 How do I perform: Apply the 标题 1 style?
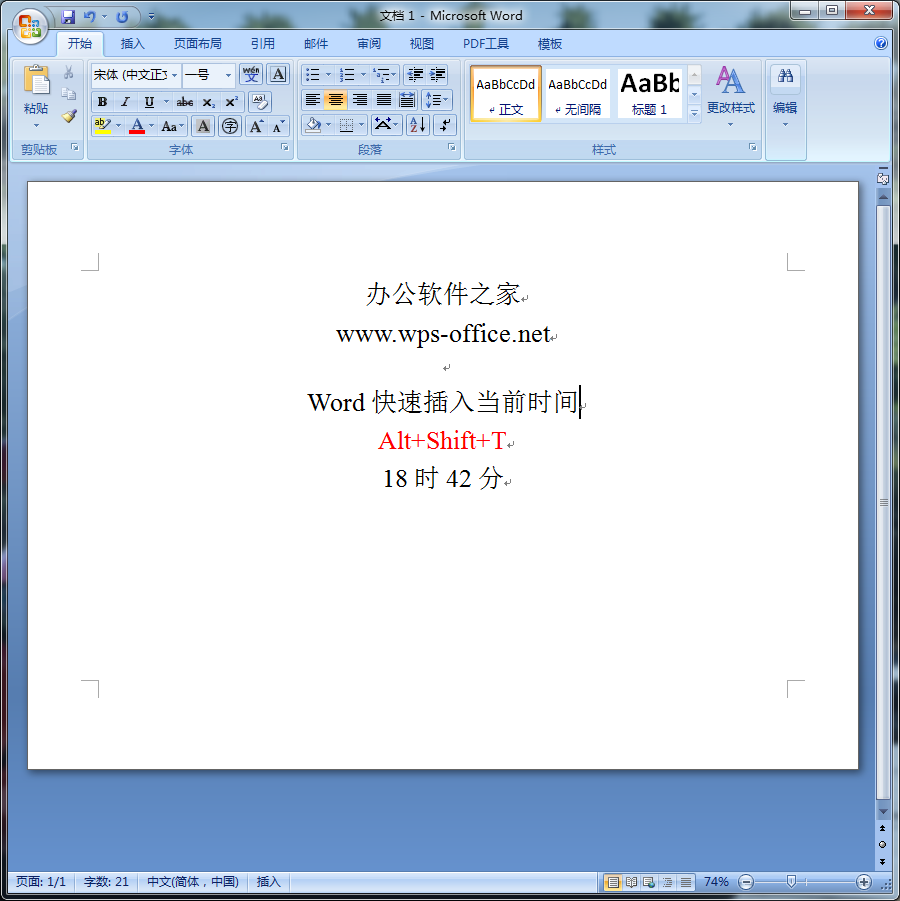click(x=650, y=94)
